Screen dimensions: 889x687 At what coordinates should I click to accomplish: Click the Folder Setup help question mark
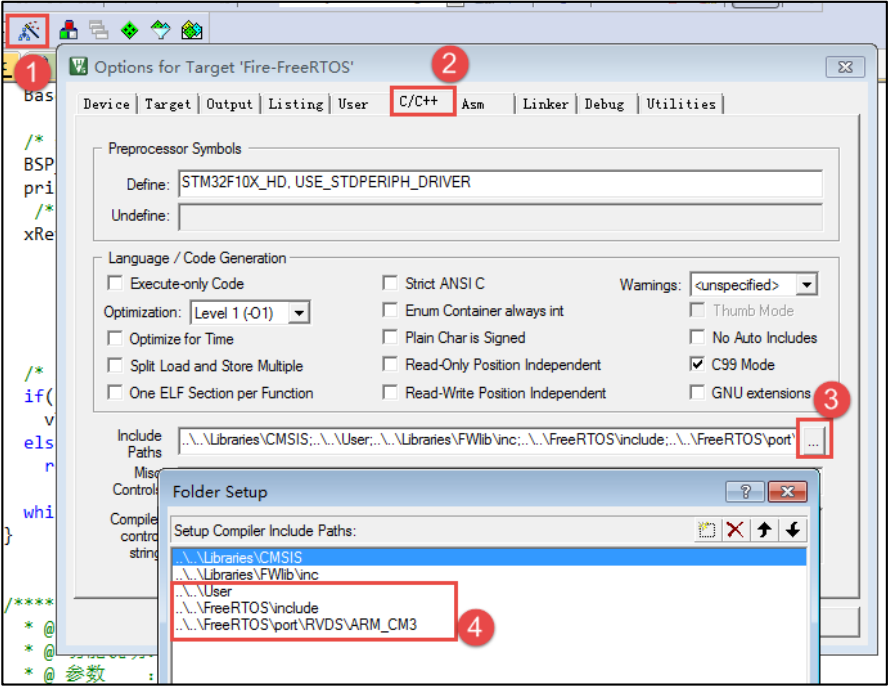tap(746, 491)
